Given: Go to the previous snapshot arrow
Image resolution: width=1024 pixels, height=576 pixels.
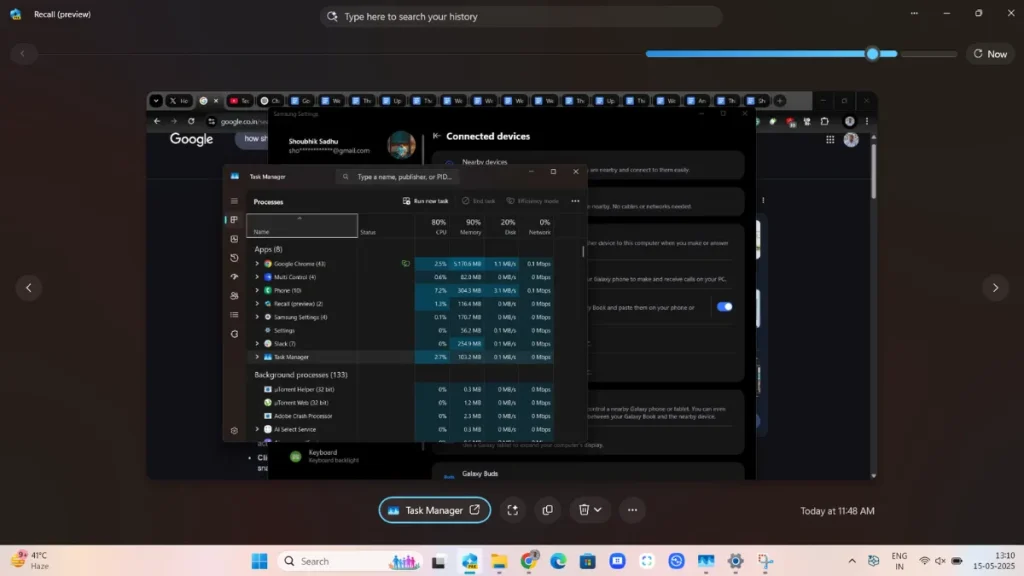Looking at the screenshot, I should click(29, 287).
